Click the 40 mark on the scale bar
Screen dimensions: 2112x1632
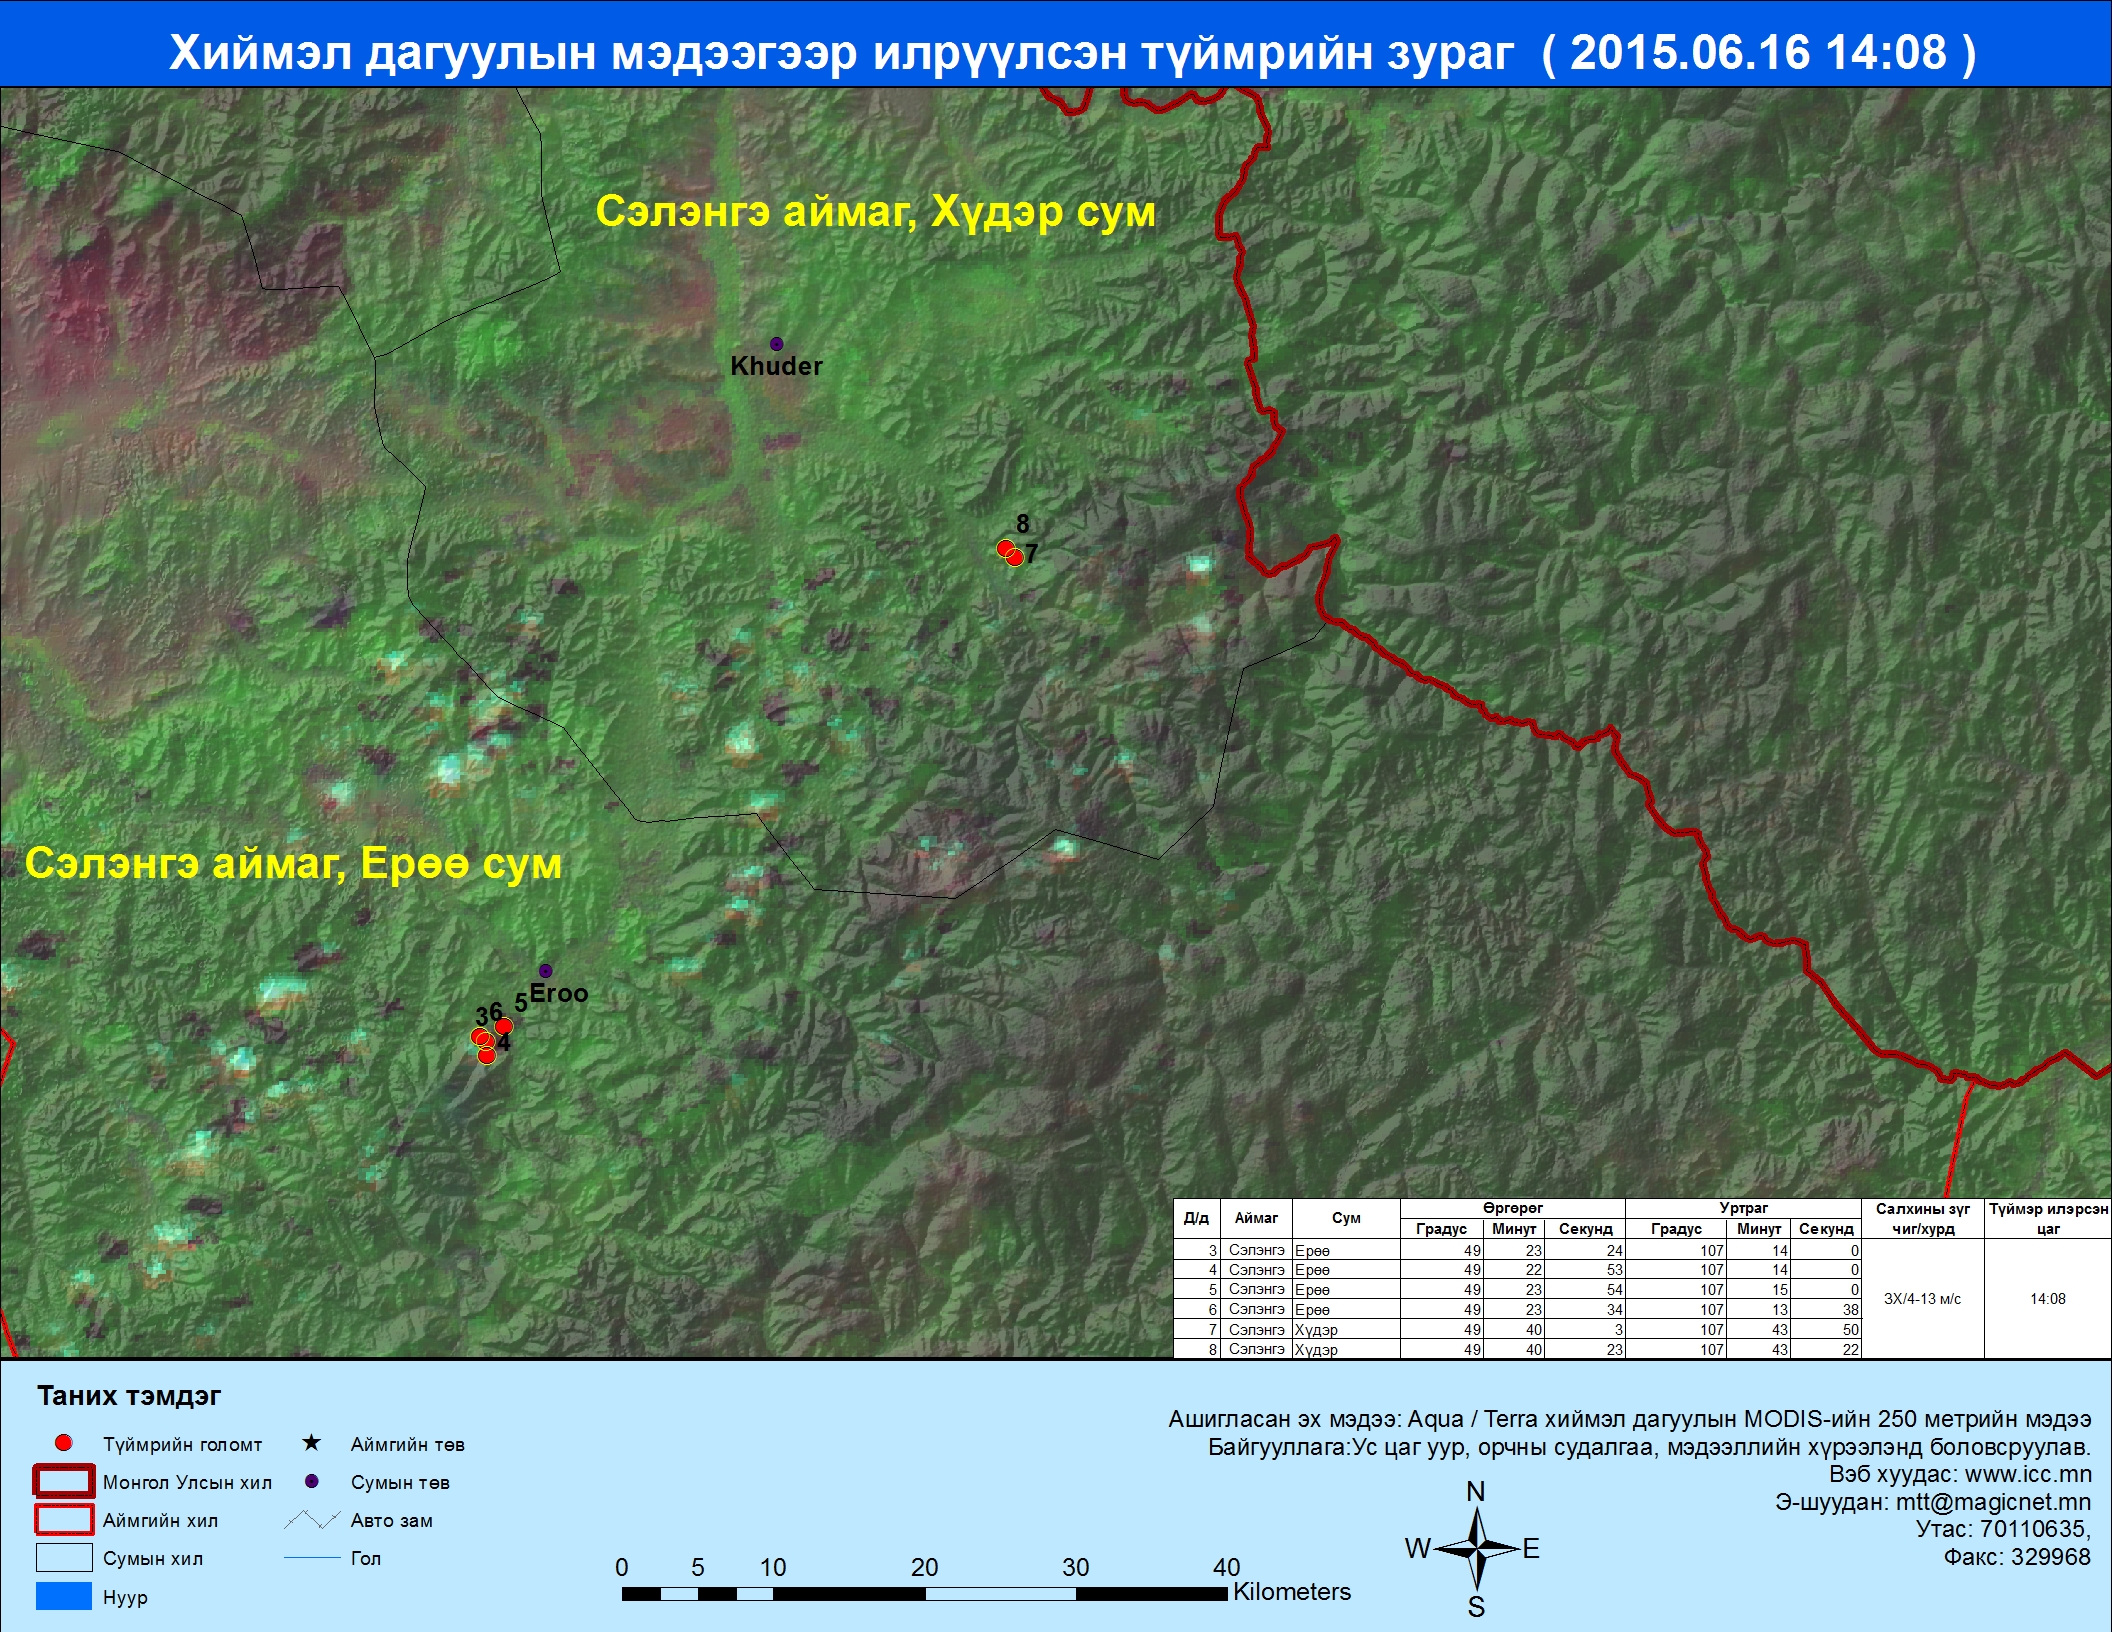(1226, 1567)
